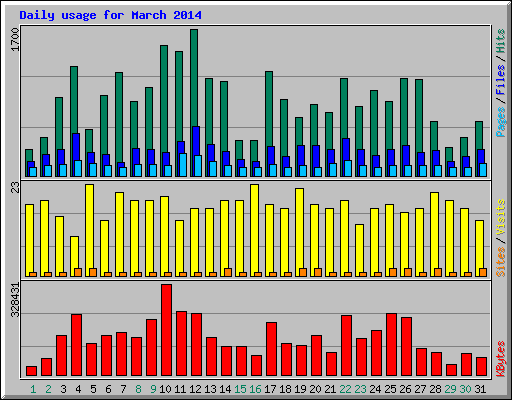Click the tallest red KBytes bar for day 10
This screenshot has width=512, height=400.
click(166, 330)
